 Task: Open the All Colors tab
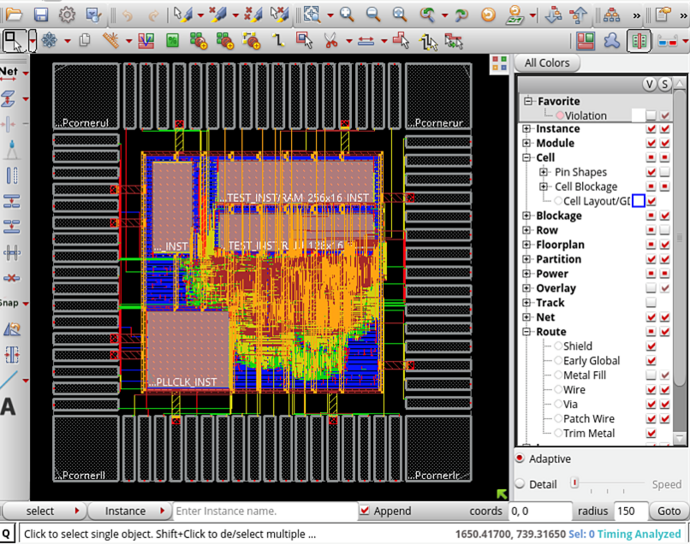pos(546,63)
